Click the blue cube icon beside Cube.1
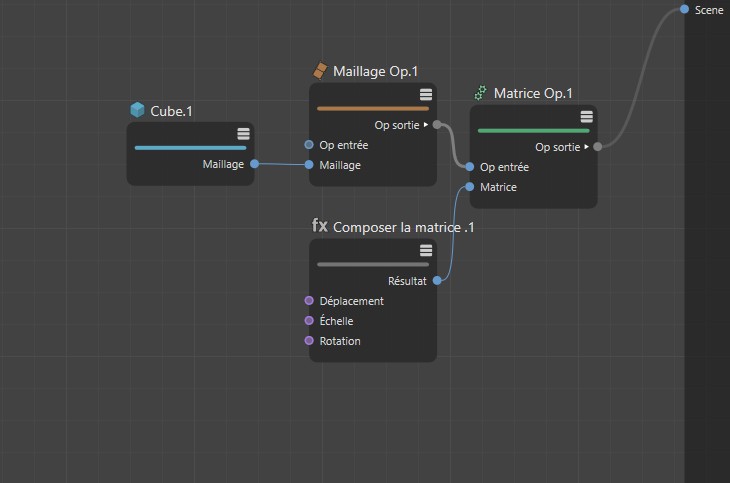This screenshot has width=730, height=483. coord(137,110)
